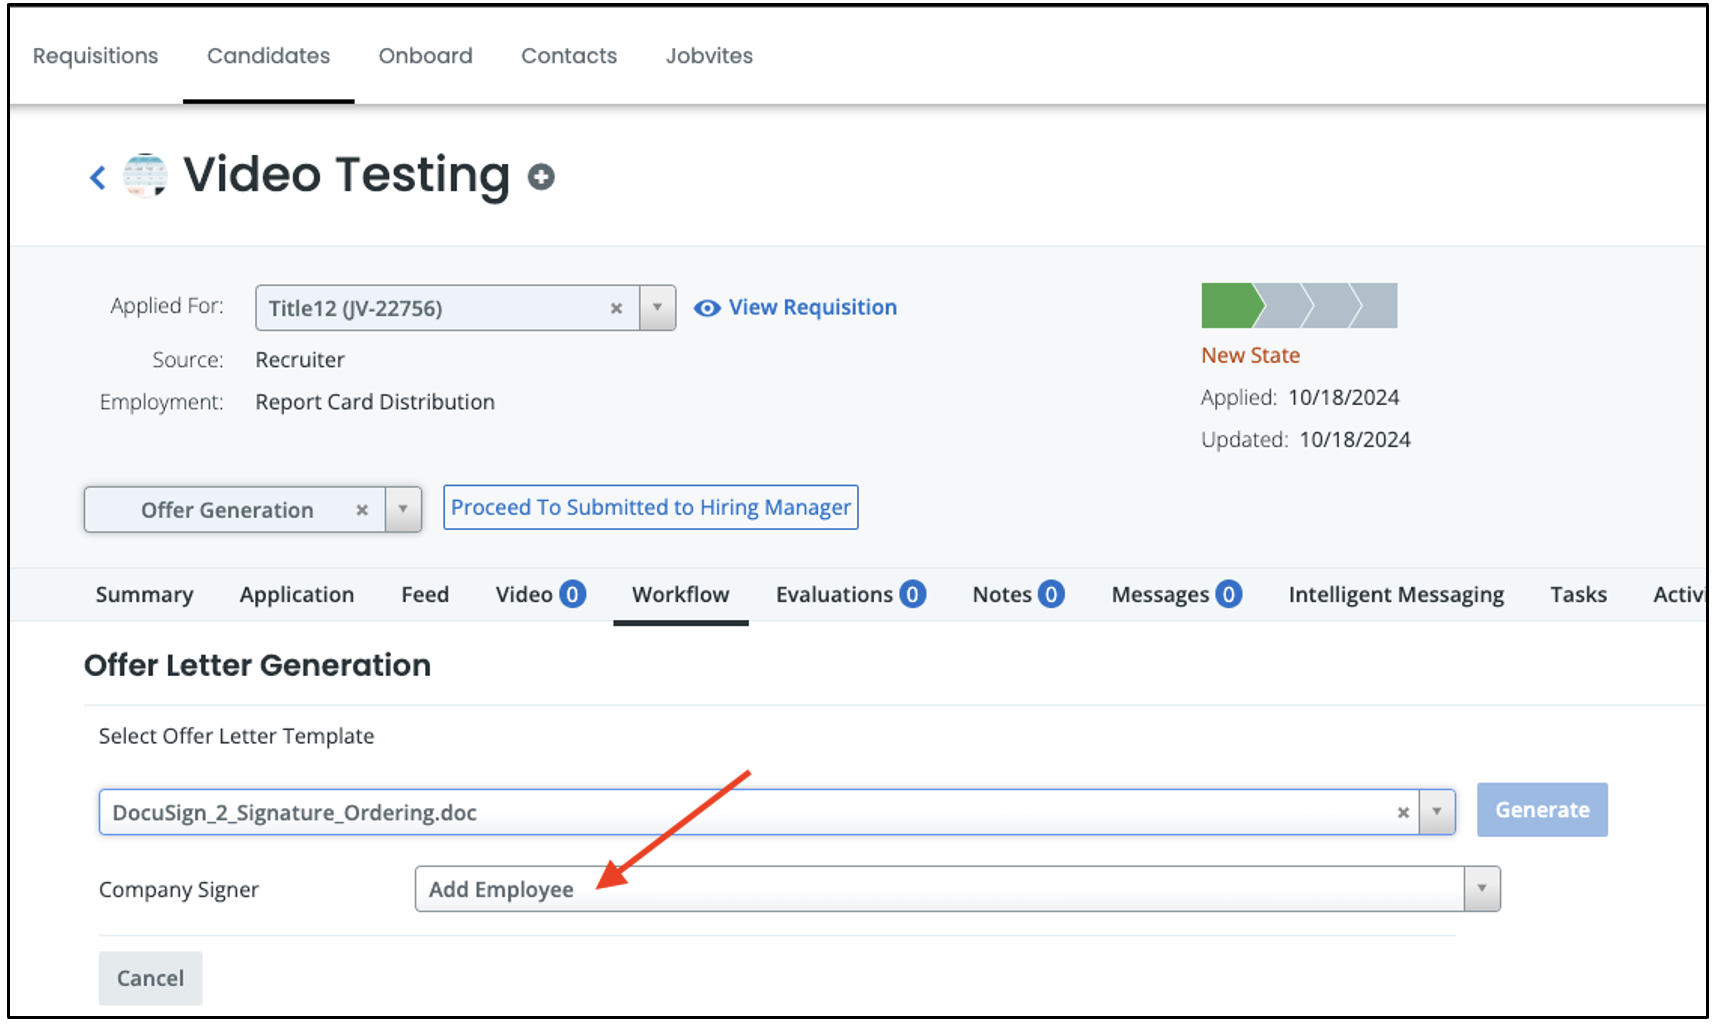The image size is (1716, 1028).
Task: Click the back arrow beside candidate name
Action: point(97,178)
